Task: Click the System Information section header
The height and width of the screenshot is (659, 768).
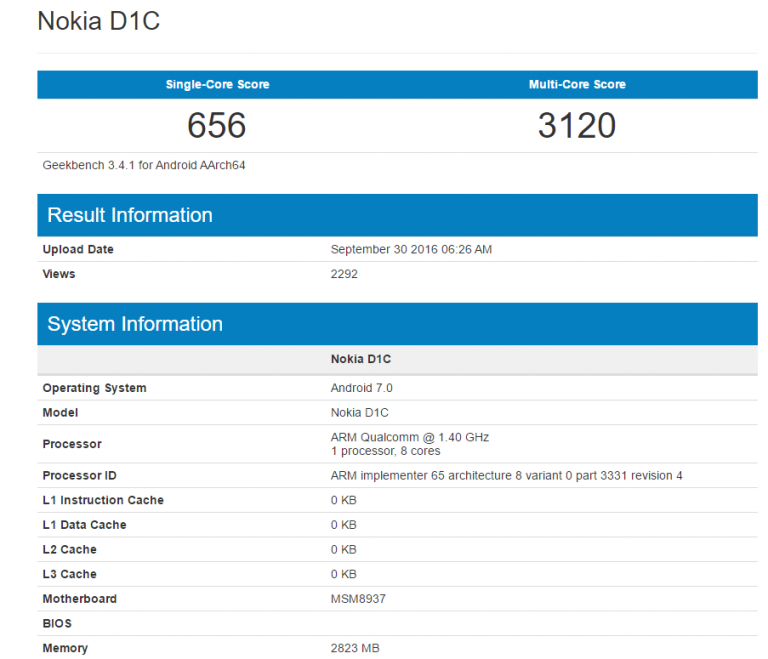Action: [x=135, y=324]
